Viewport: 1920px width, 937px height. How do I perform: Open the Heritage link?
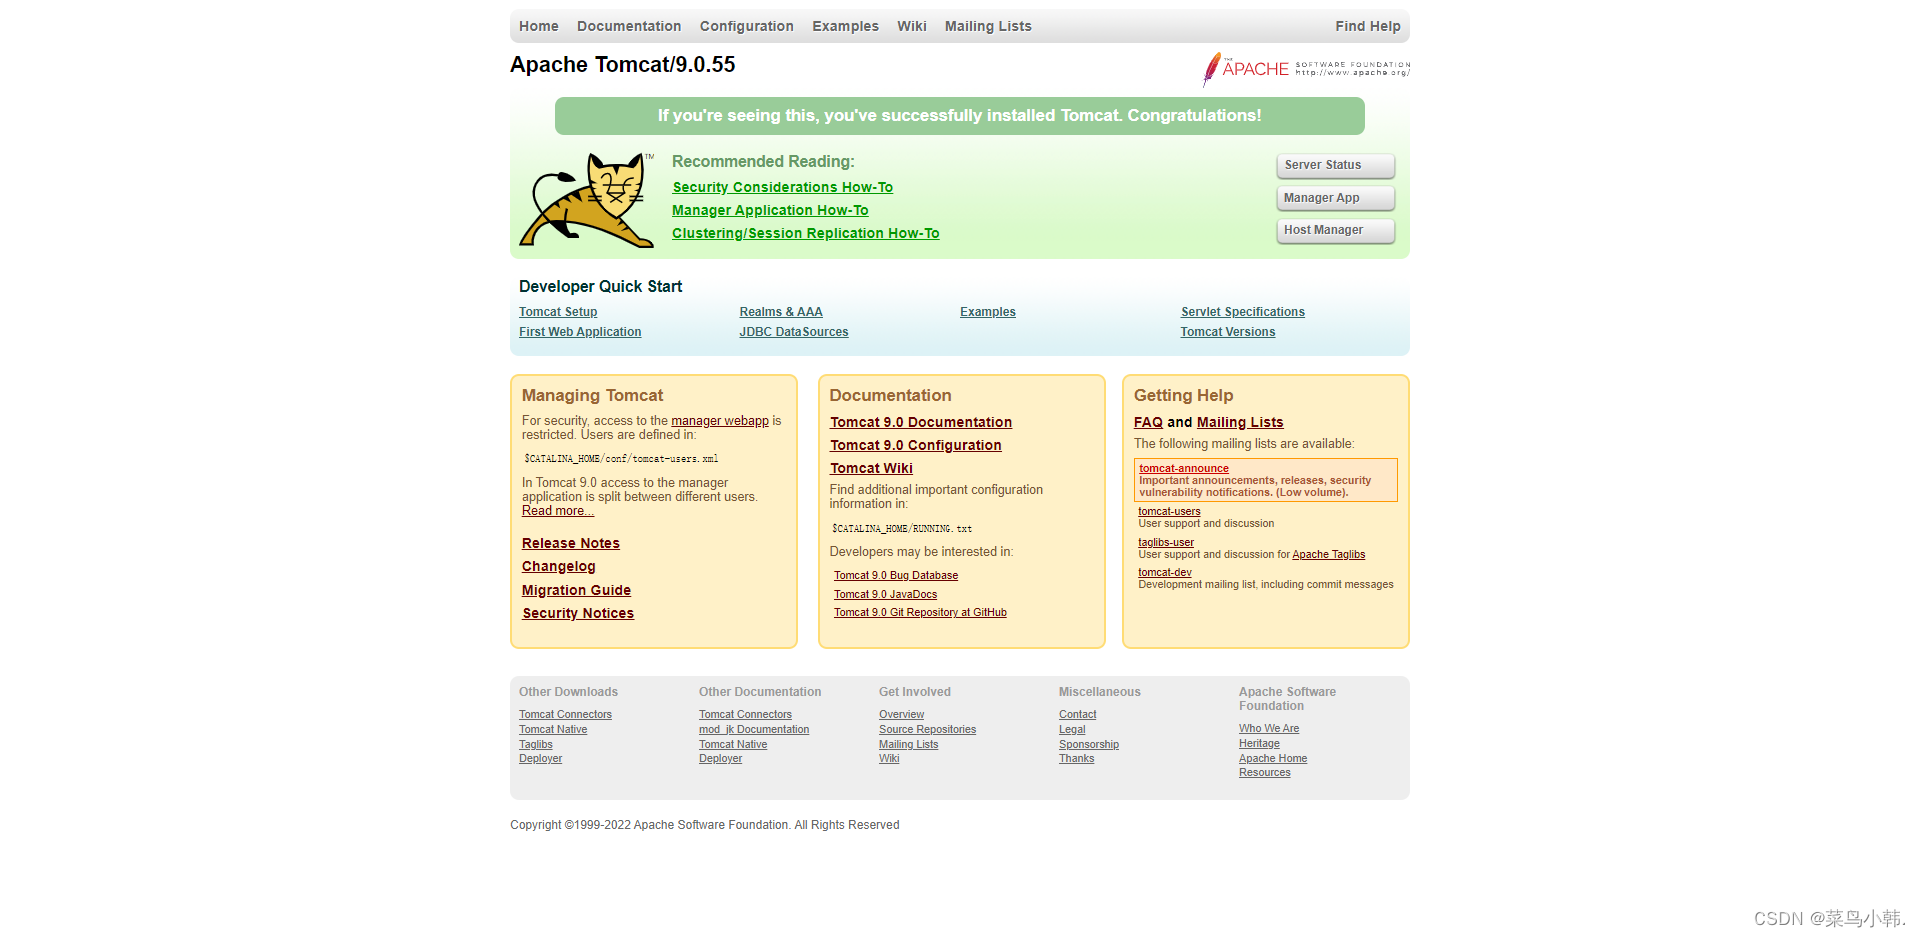coord(1259,744)
